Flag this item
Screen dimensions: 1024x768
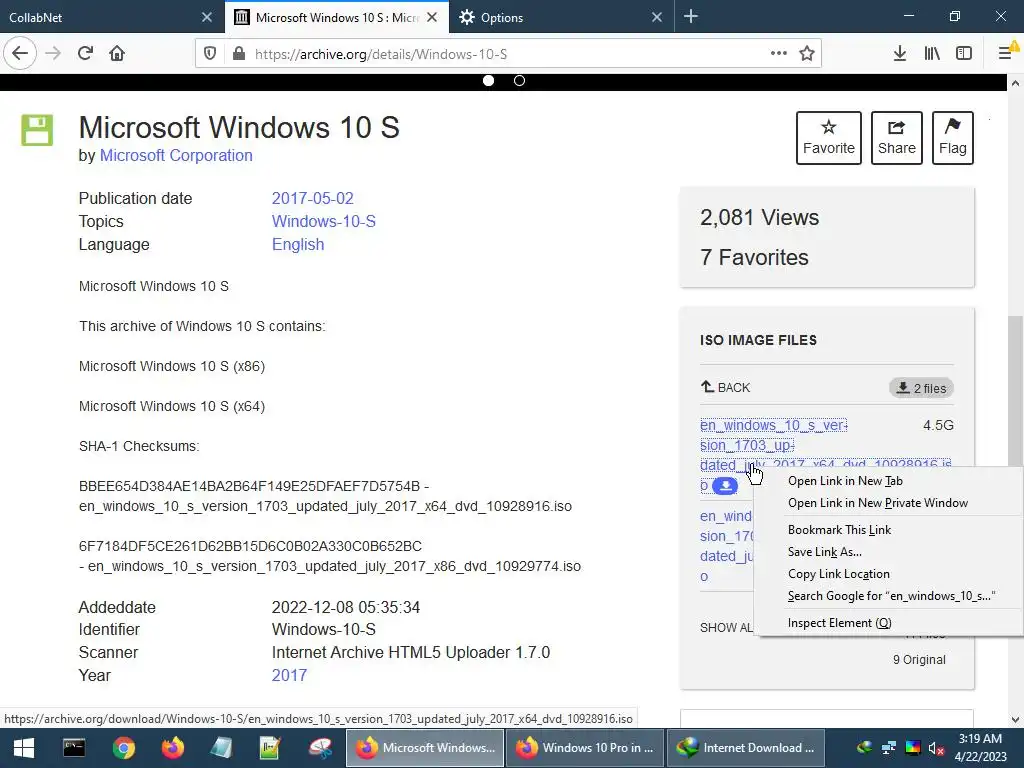[952, 138]
